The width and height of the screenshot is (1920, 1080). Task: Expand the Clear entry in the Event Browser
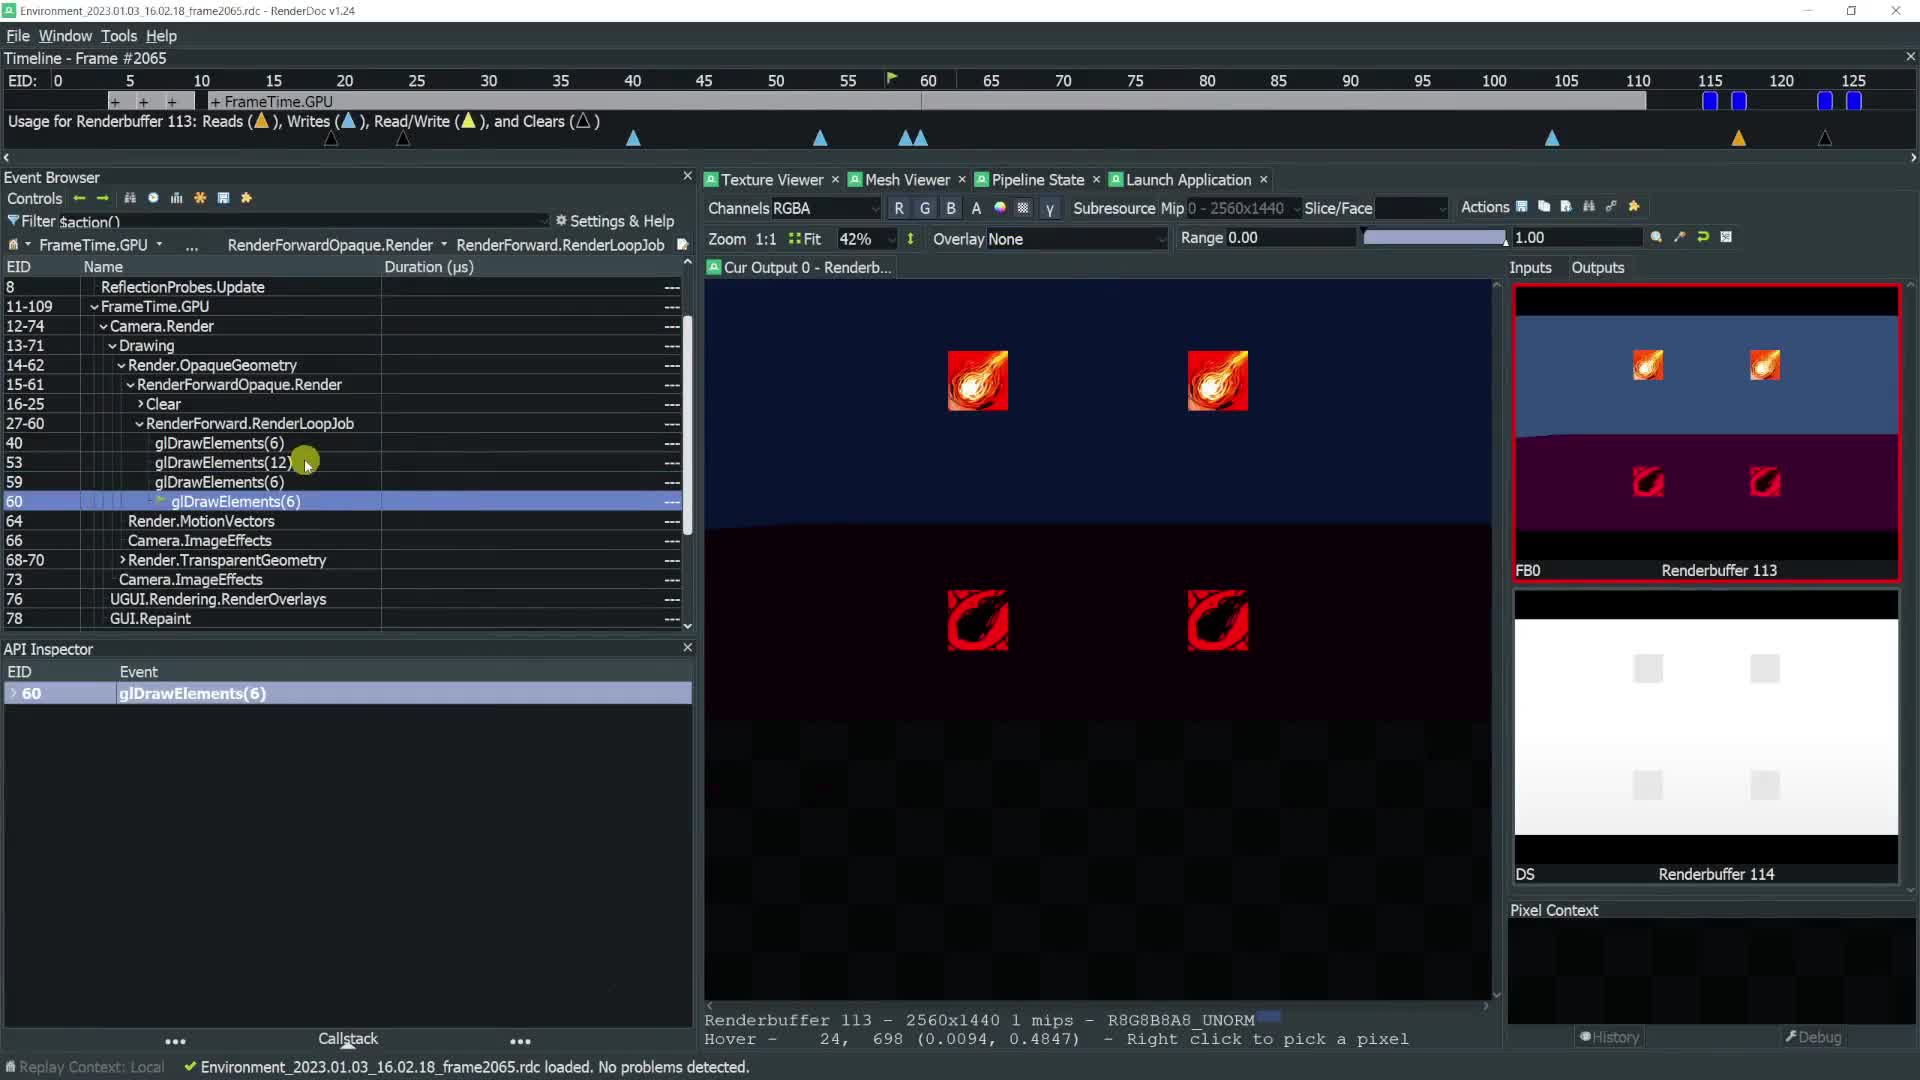click(x=140, y=404)
